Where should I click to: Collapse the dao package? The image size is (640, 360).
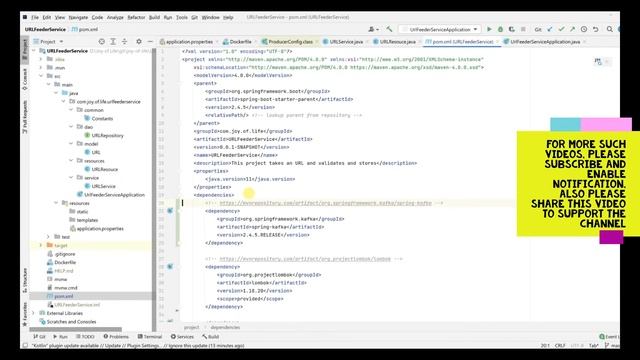pos(71,127)
